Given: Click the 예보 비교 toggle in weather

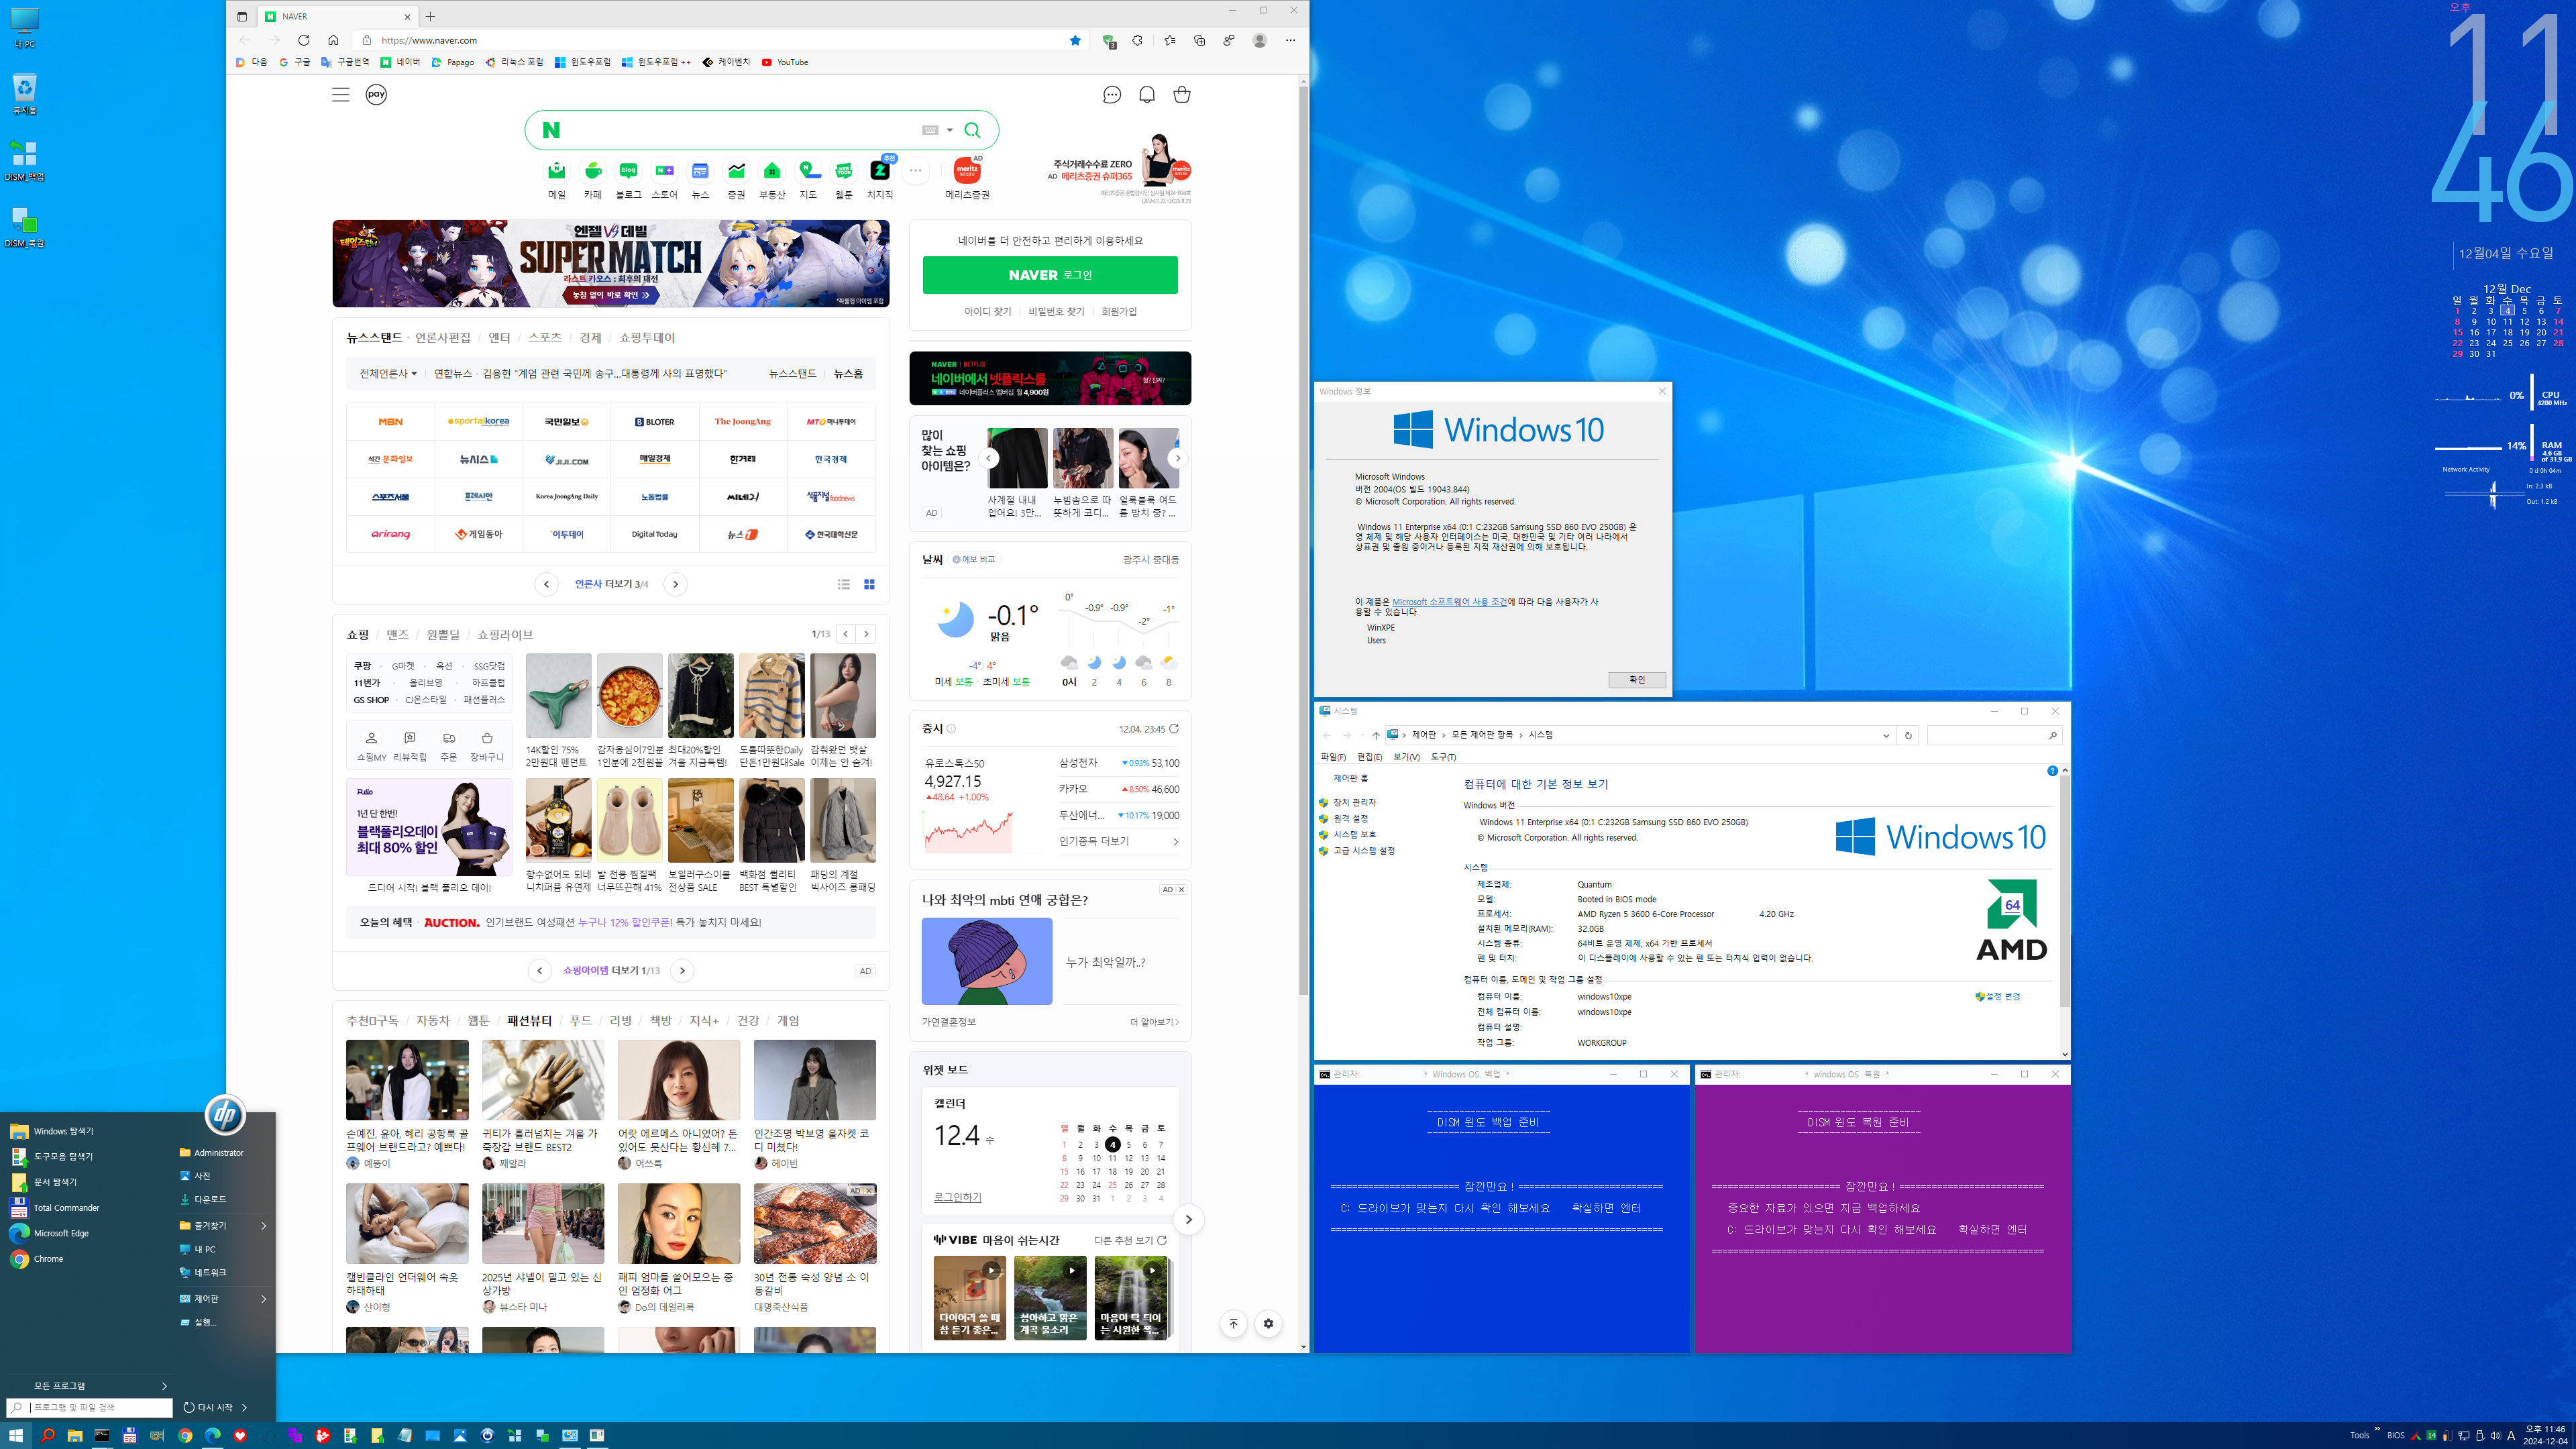Looking at the screenshot, I should coord(974,560).
